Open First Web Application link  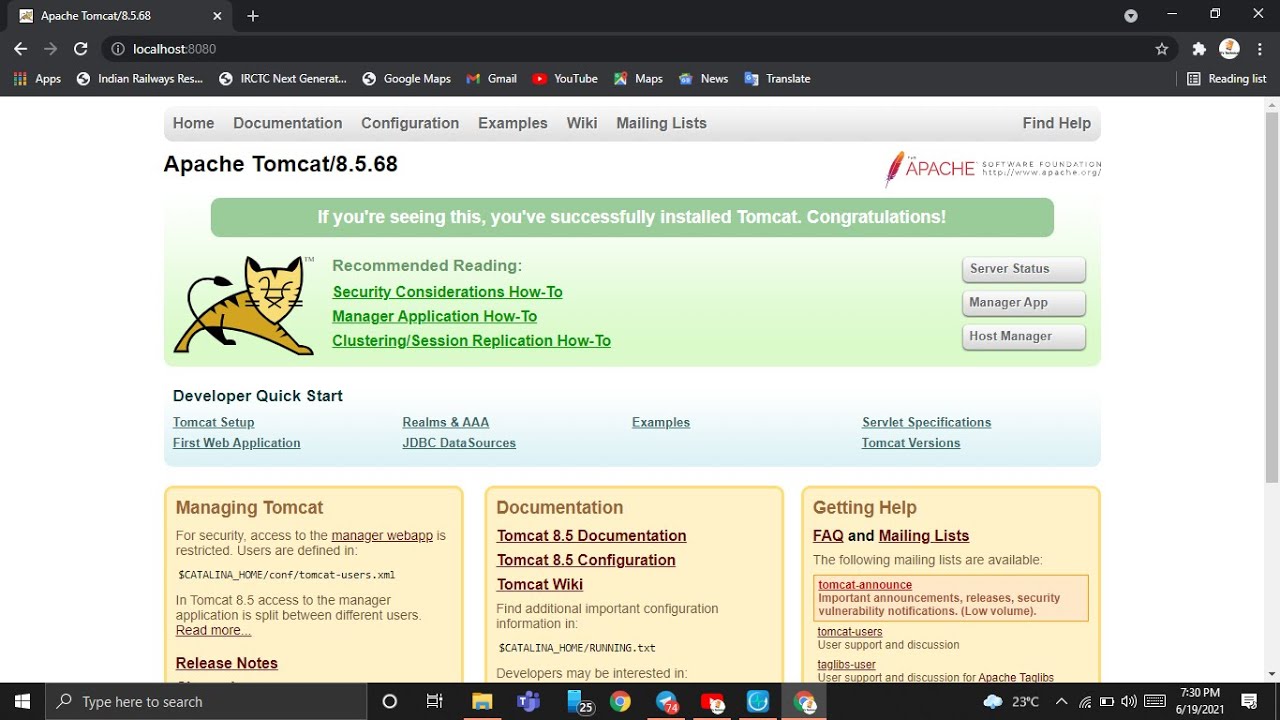(236, 443)
